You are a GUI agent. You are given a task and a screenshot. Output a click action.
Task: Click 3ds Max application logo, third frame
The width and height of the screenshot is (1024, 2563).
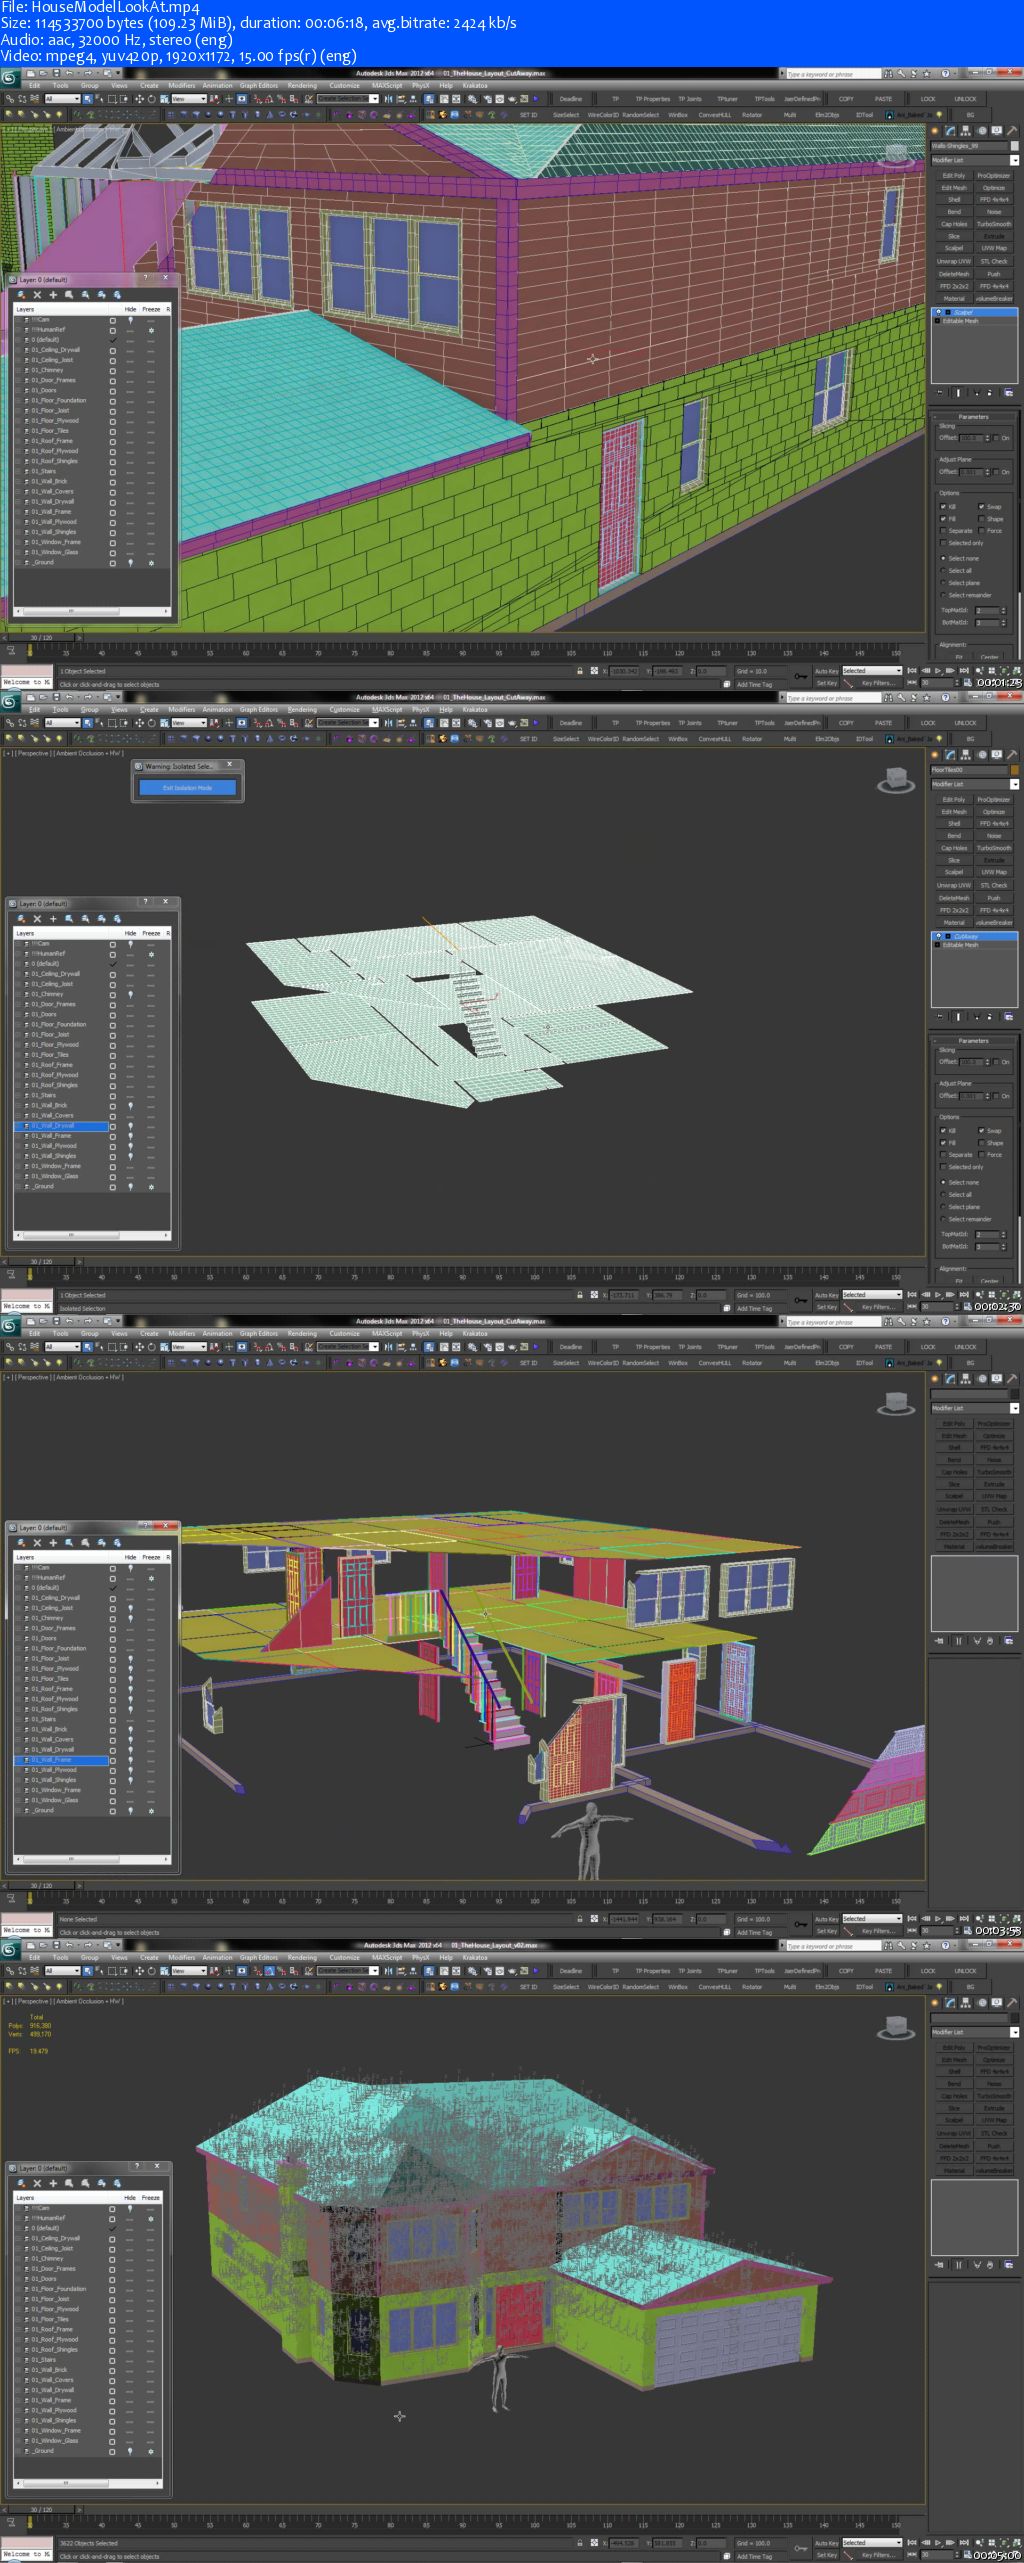coord(10,1326)
